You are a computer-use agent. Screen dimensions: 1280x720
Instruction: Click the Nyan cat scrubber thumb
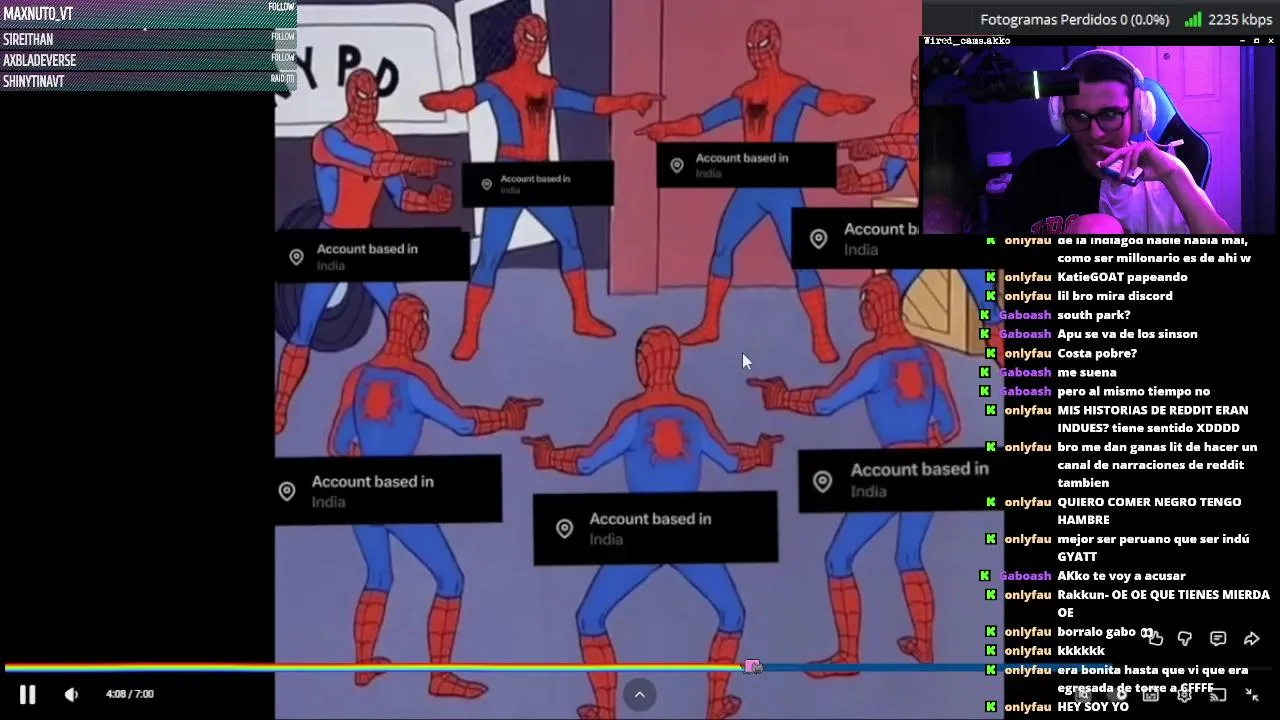(x=752, y=666)
